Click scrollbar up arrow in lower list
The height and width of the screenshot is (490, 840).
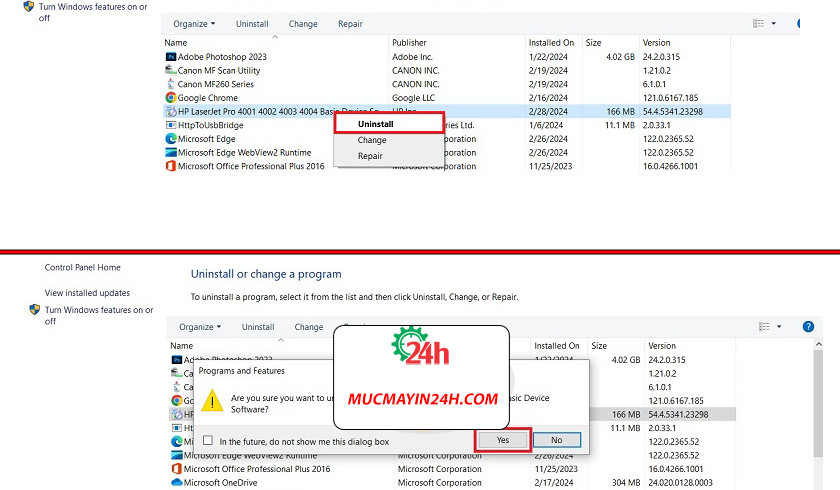[818, 344]
